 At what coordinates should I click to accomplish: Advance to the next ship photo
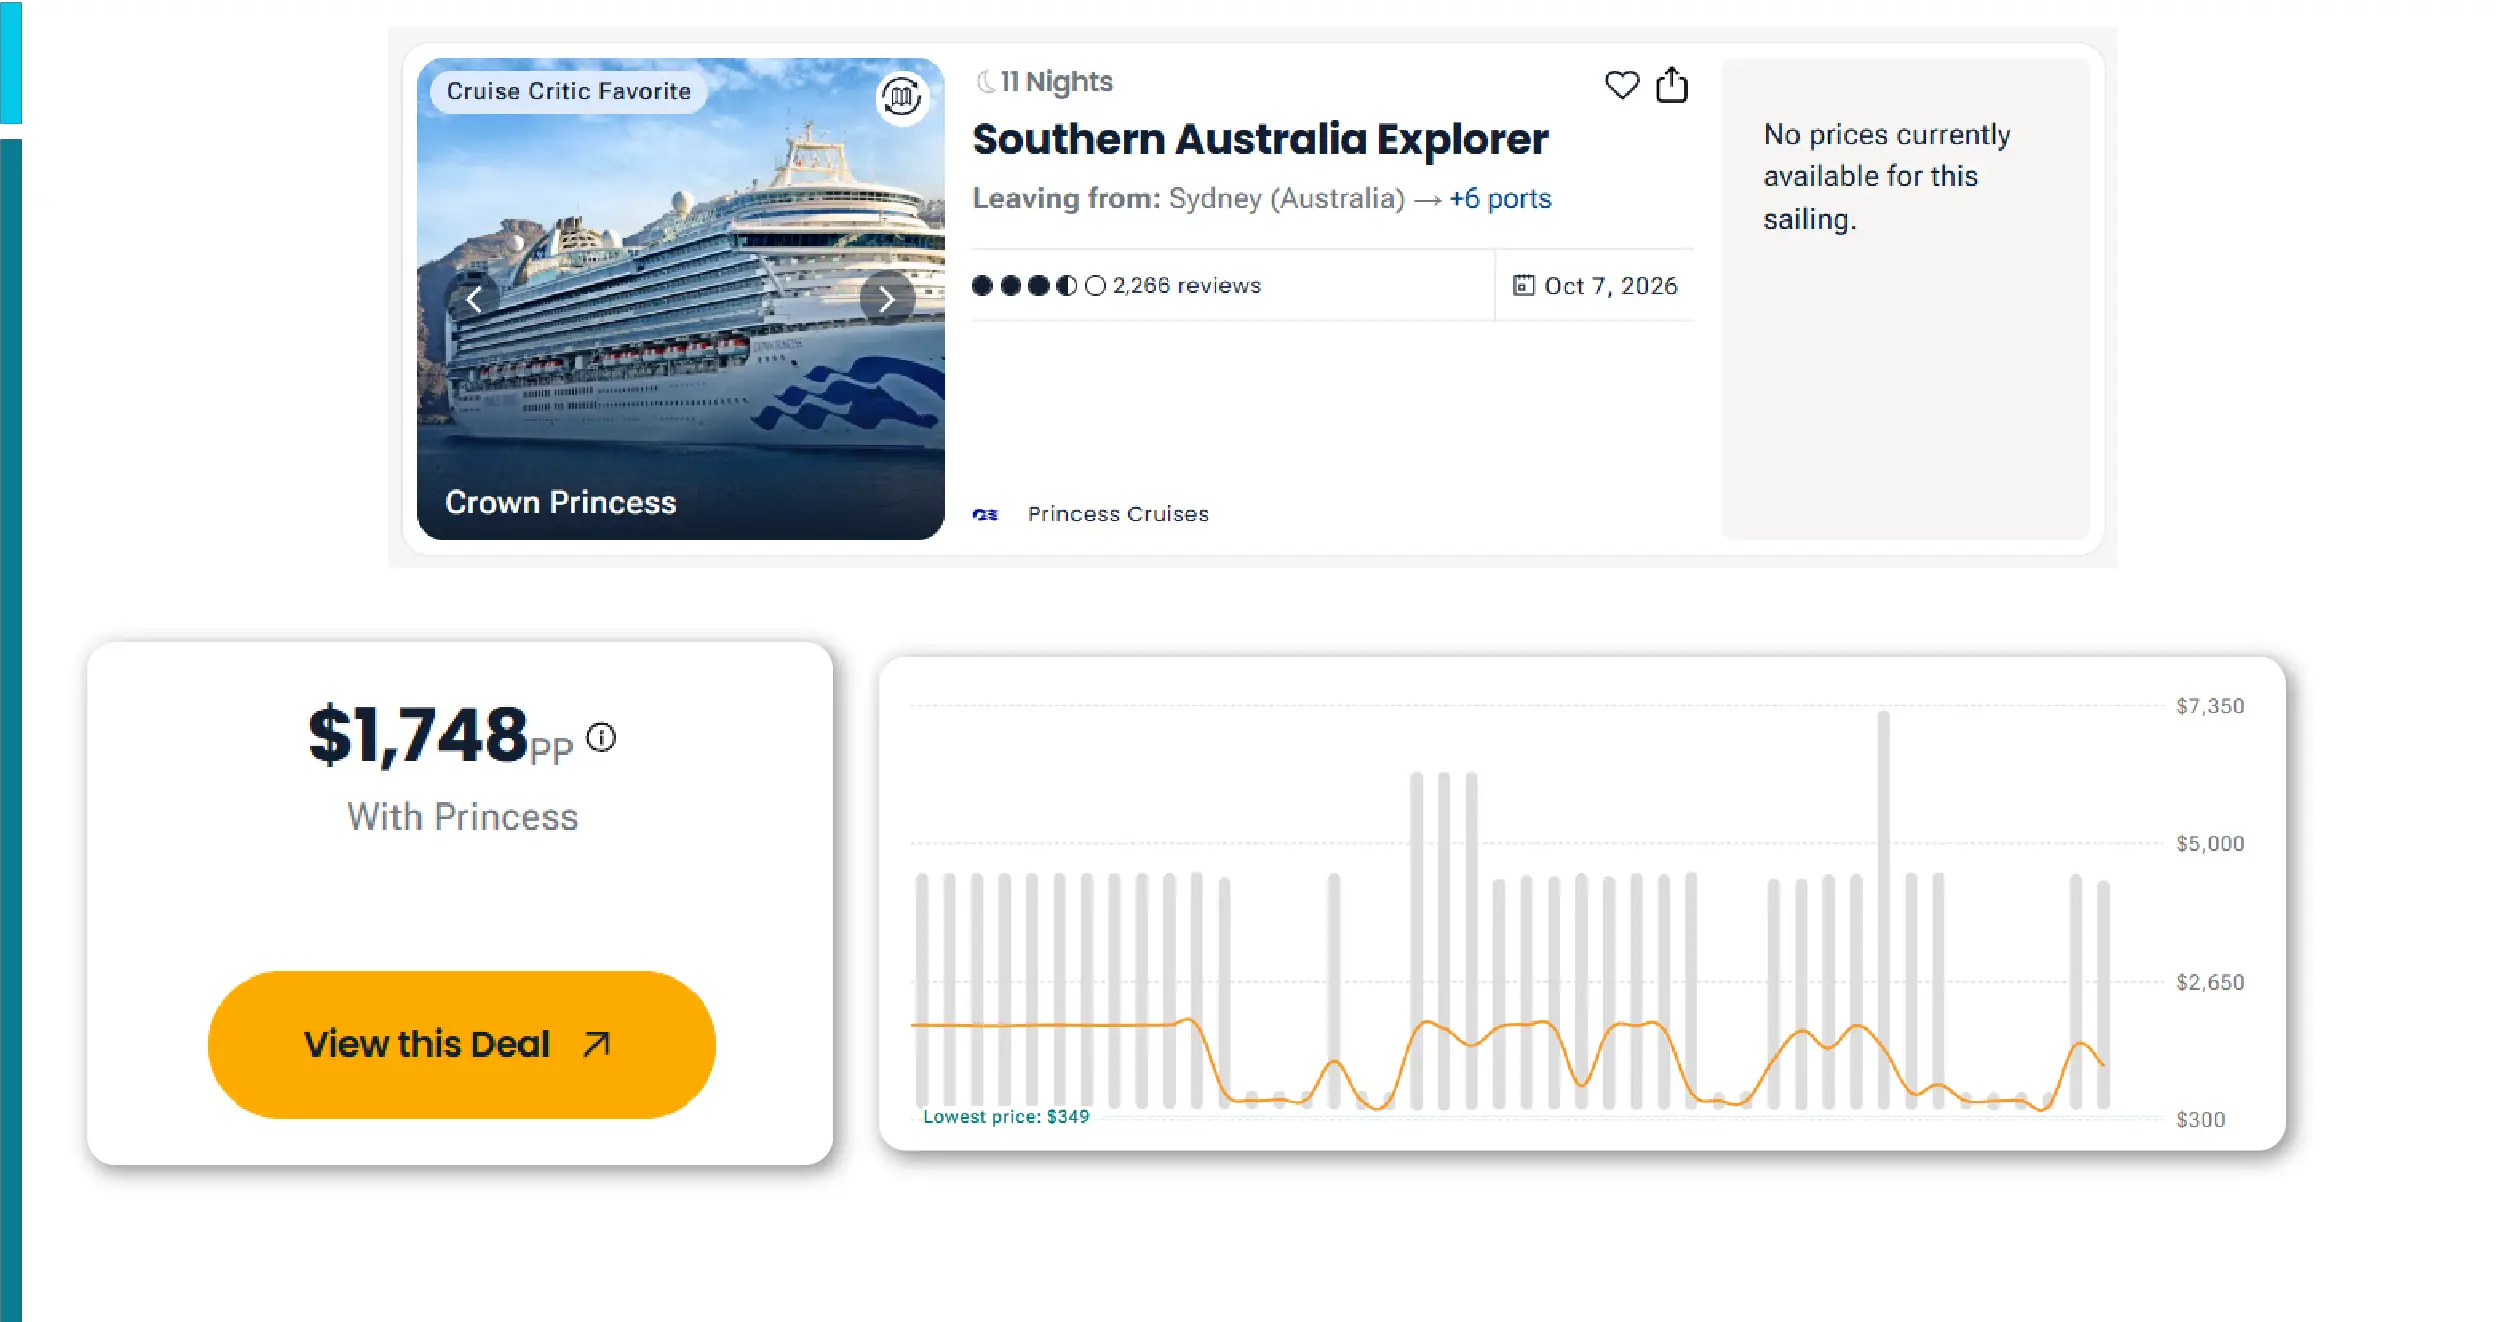click(x=886, y=299)
